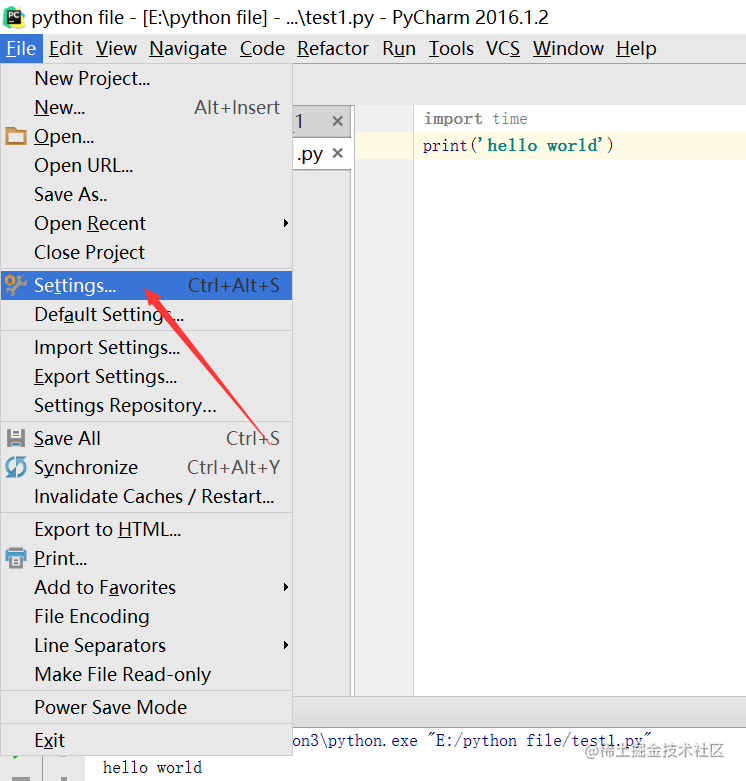
Task: Open the Run menu
Action: tap(399, 48)
